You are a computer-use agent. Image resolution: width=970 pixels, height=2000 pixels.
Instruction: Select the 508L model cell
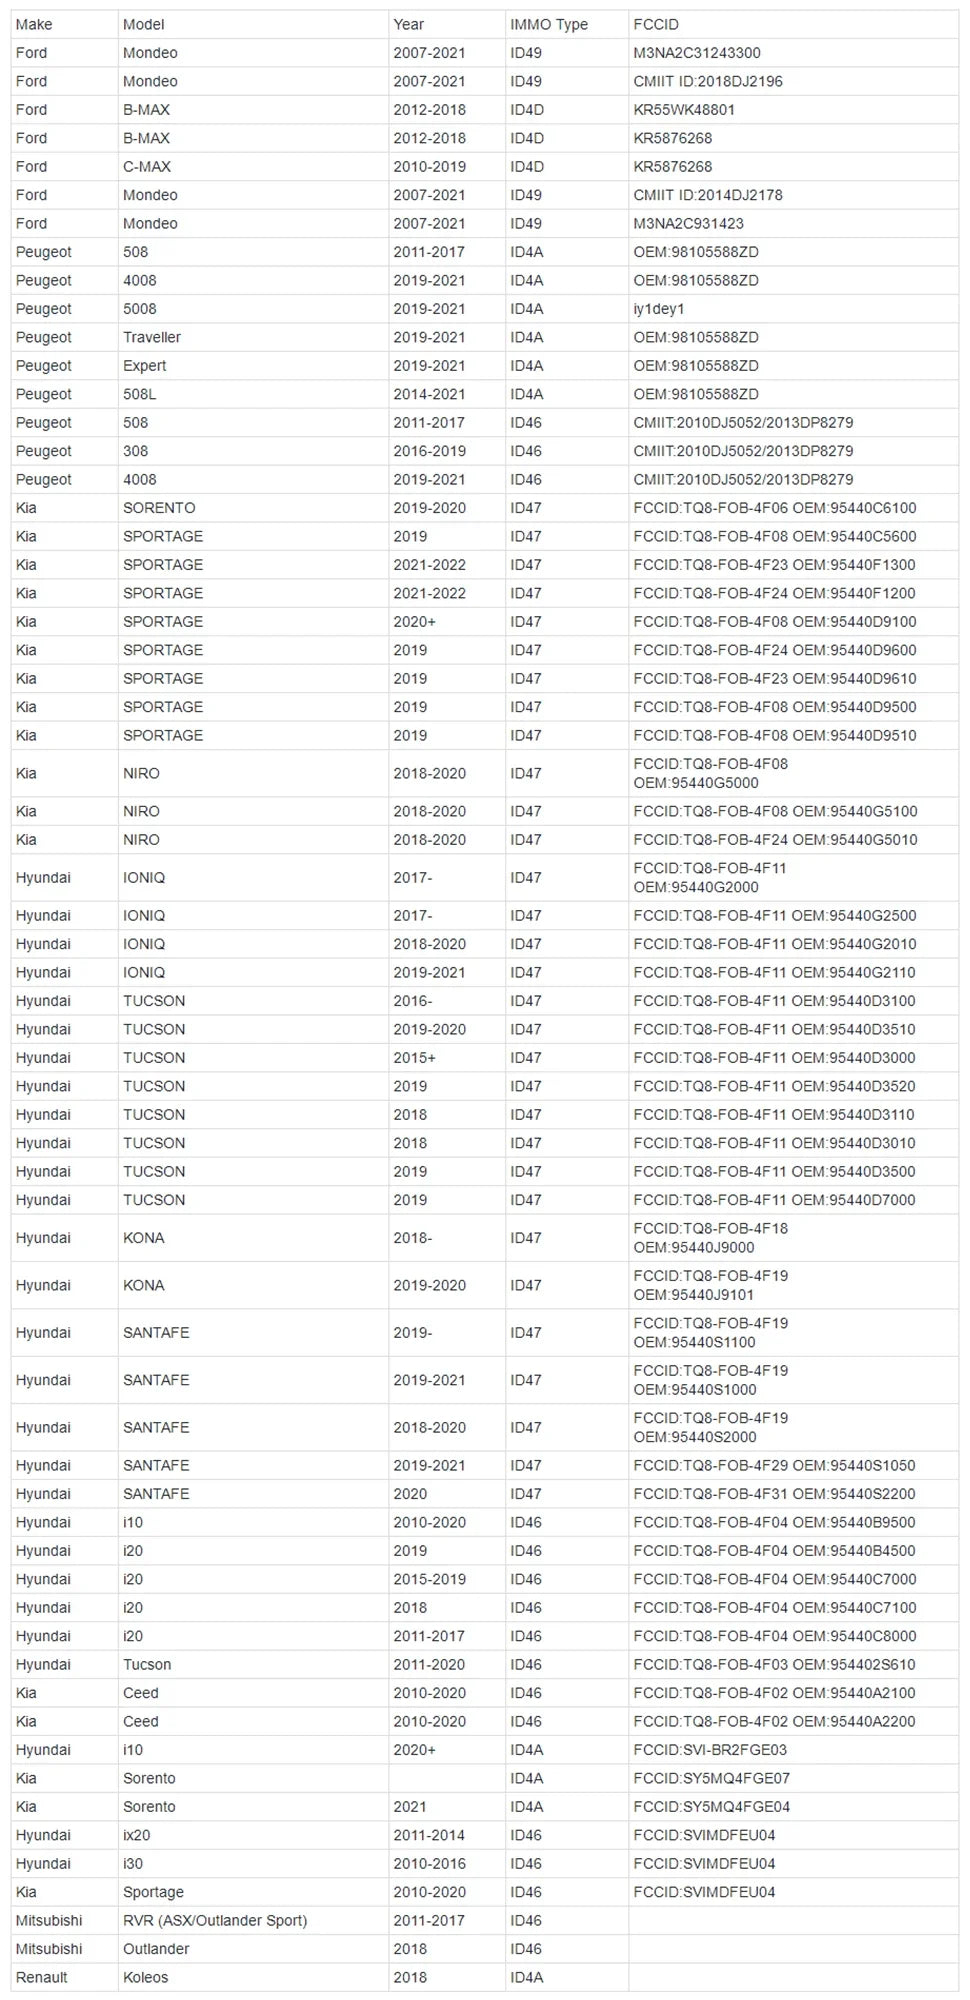[x=140, y=394]
